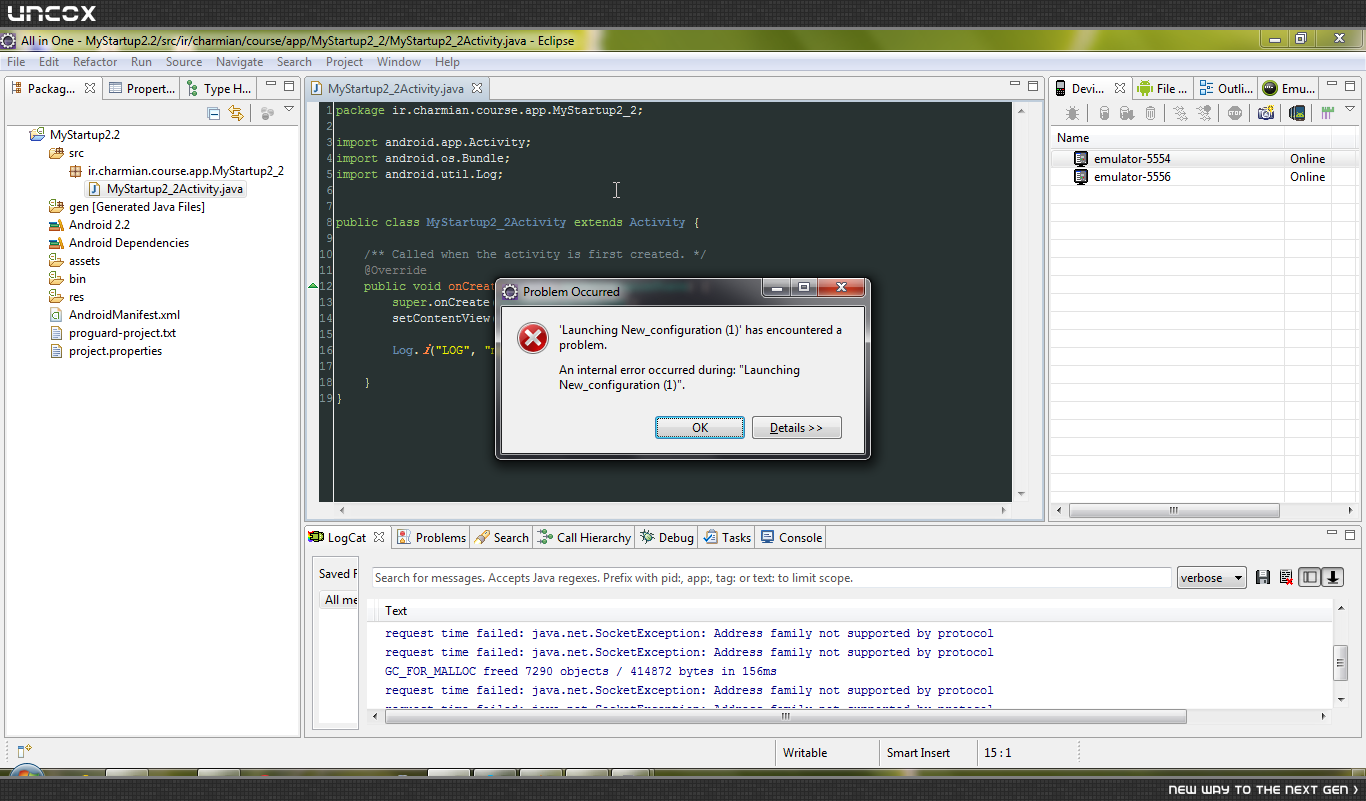Click Collapse All icon in Package Explorer

214,113
